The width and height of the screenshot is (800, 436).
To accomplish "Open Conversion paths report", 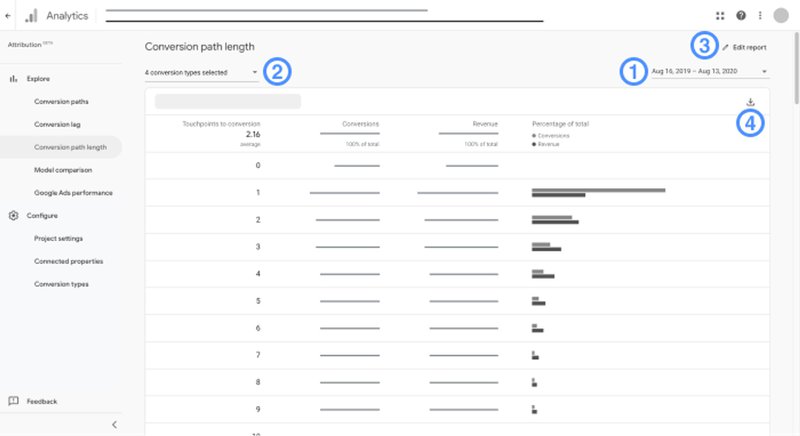I will click(61, 101).
